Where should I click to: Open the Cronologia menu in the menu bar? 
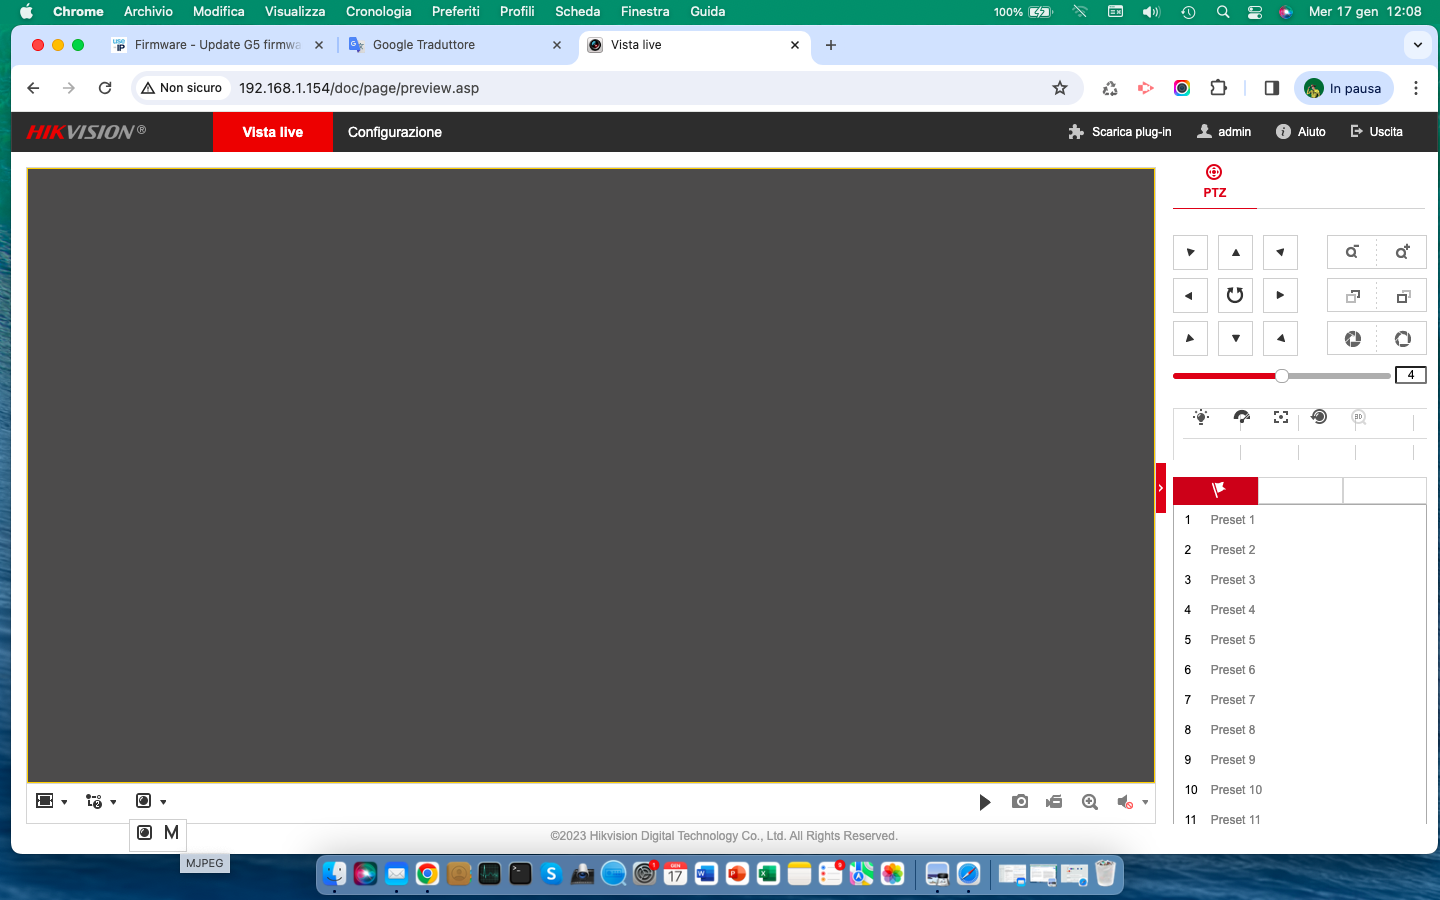coord(378,11)
